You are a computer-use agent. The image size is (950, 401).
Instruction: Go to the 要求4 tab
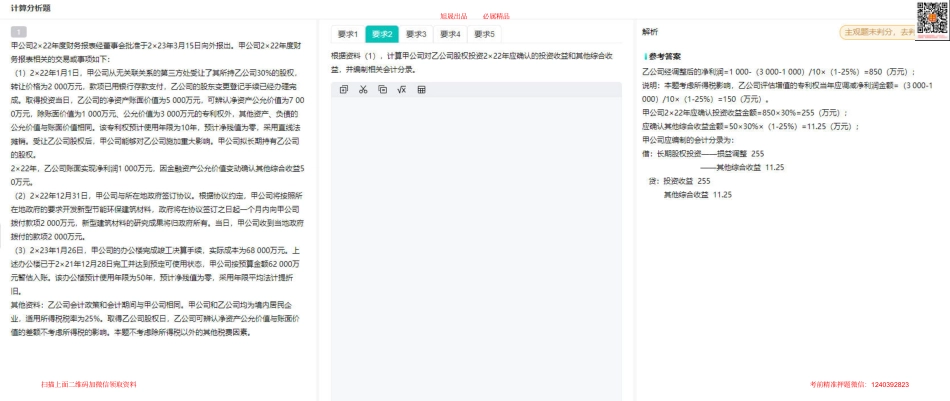[x=450, y=34]
